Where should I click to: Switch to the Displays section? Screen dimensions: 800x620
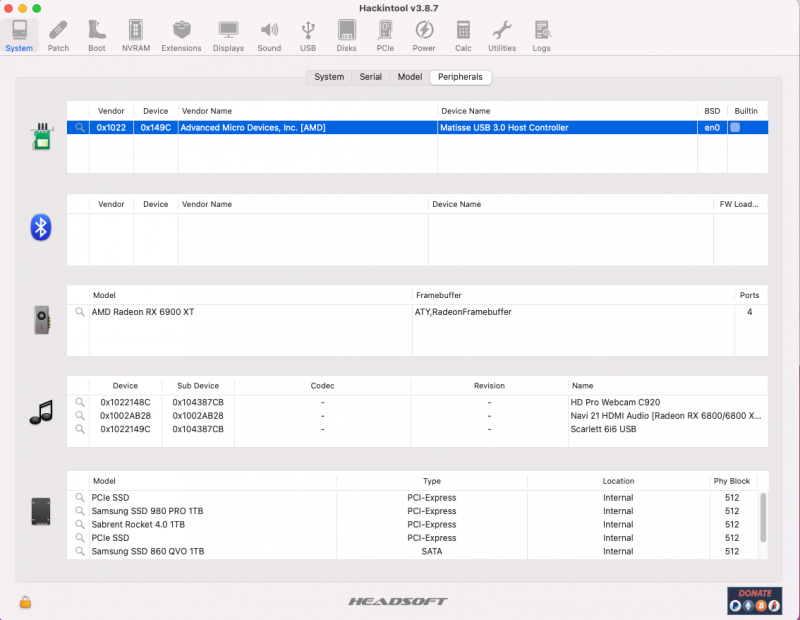(228, 34)
